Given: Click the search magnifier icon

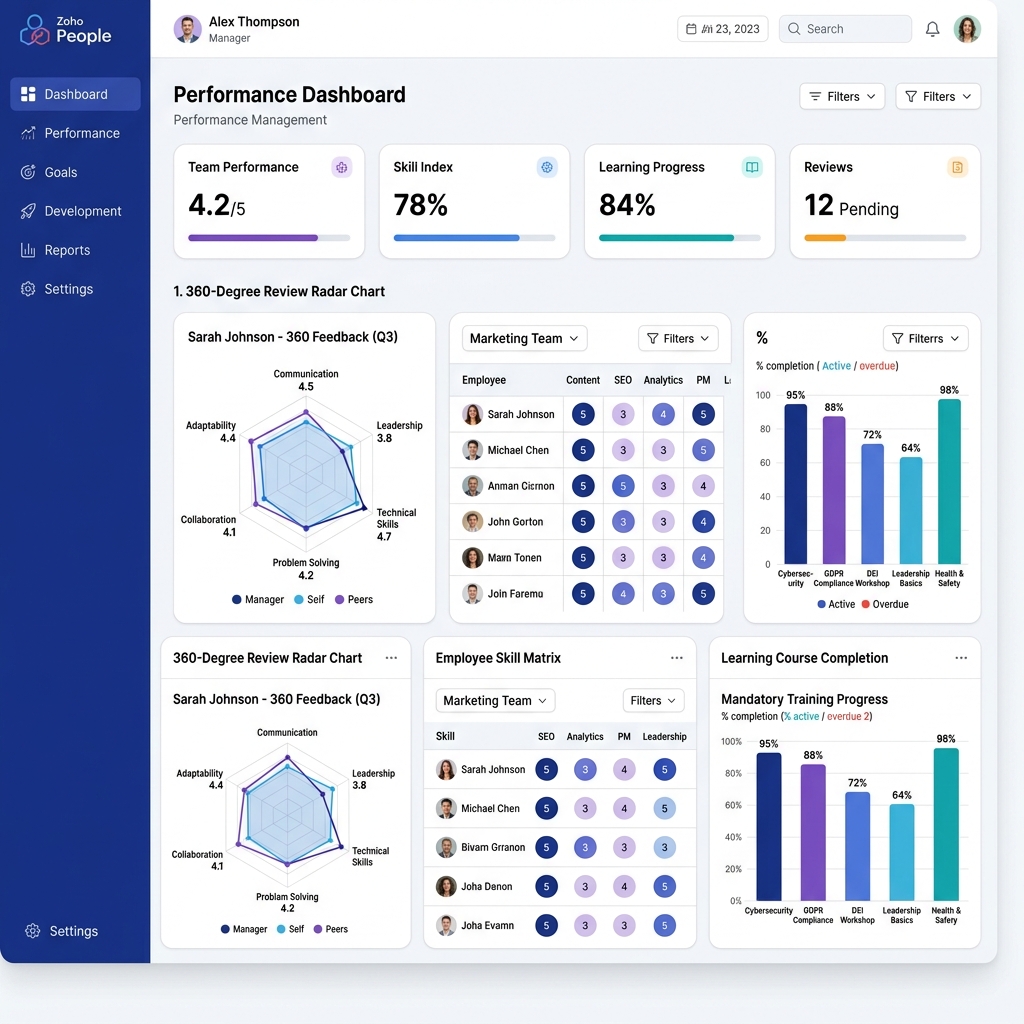Looking at the screenshot, I should 794,29.
